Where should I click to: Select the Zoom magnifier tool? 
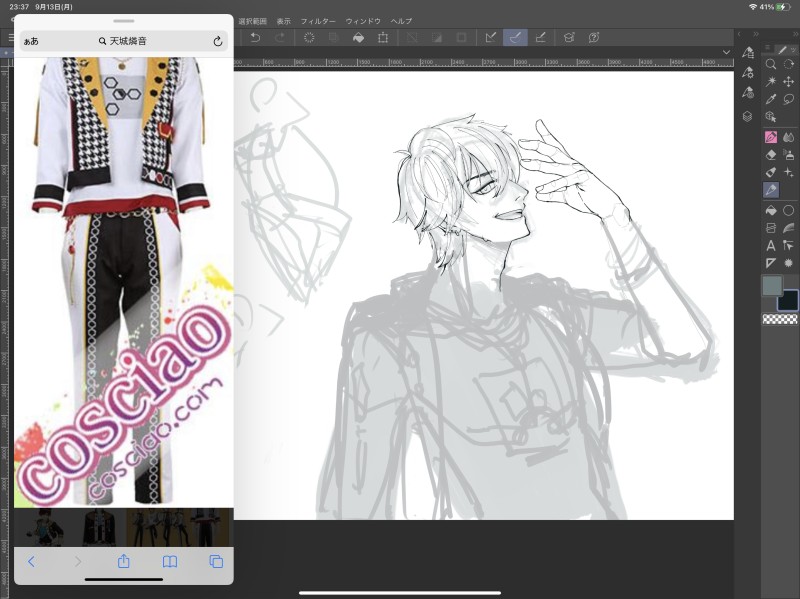click(x=771, y=64)
